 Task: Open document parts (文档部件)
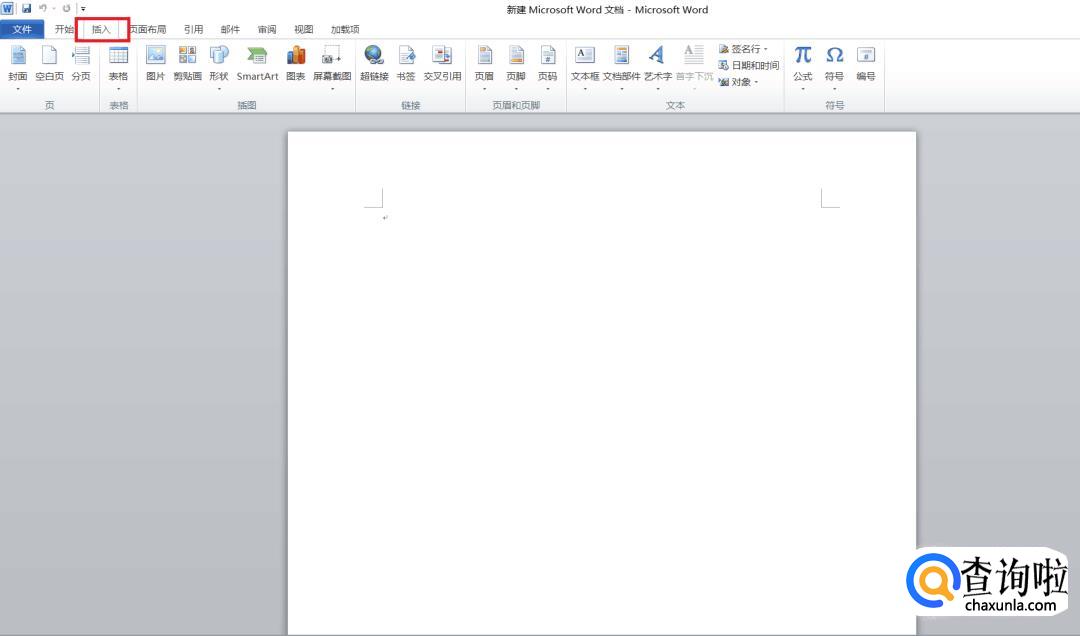point(622,68)
